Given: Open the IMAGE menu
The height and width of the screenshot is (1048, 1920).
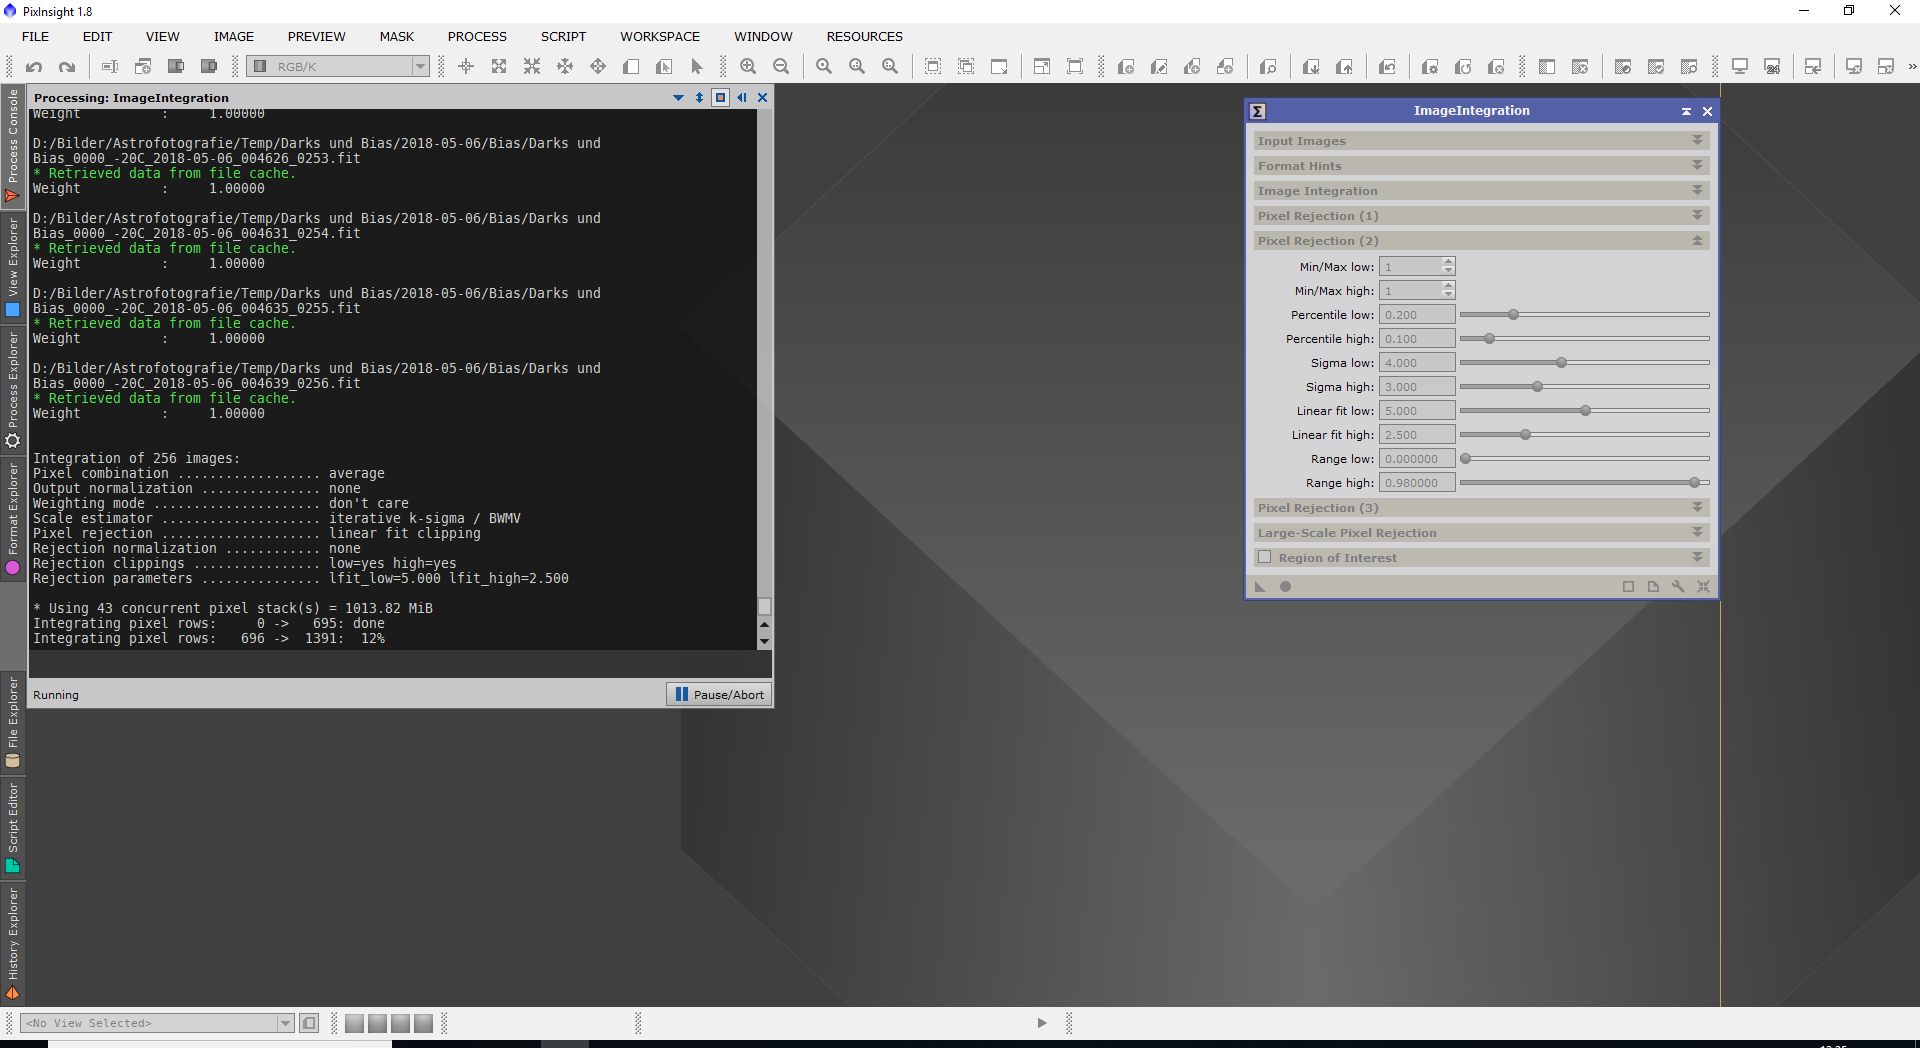Looking at the screenshot, I should pos(233,36).
